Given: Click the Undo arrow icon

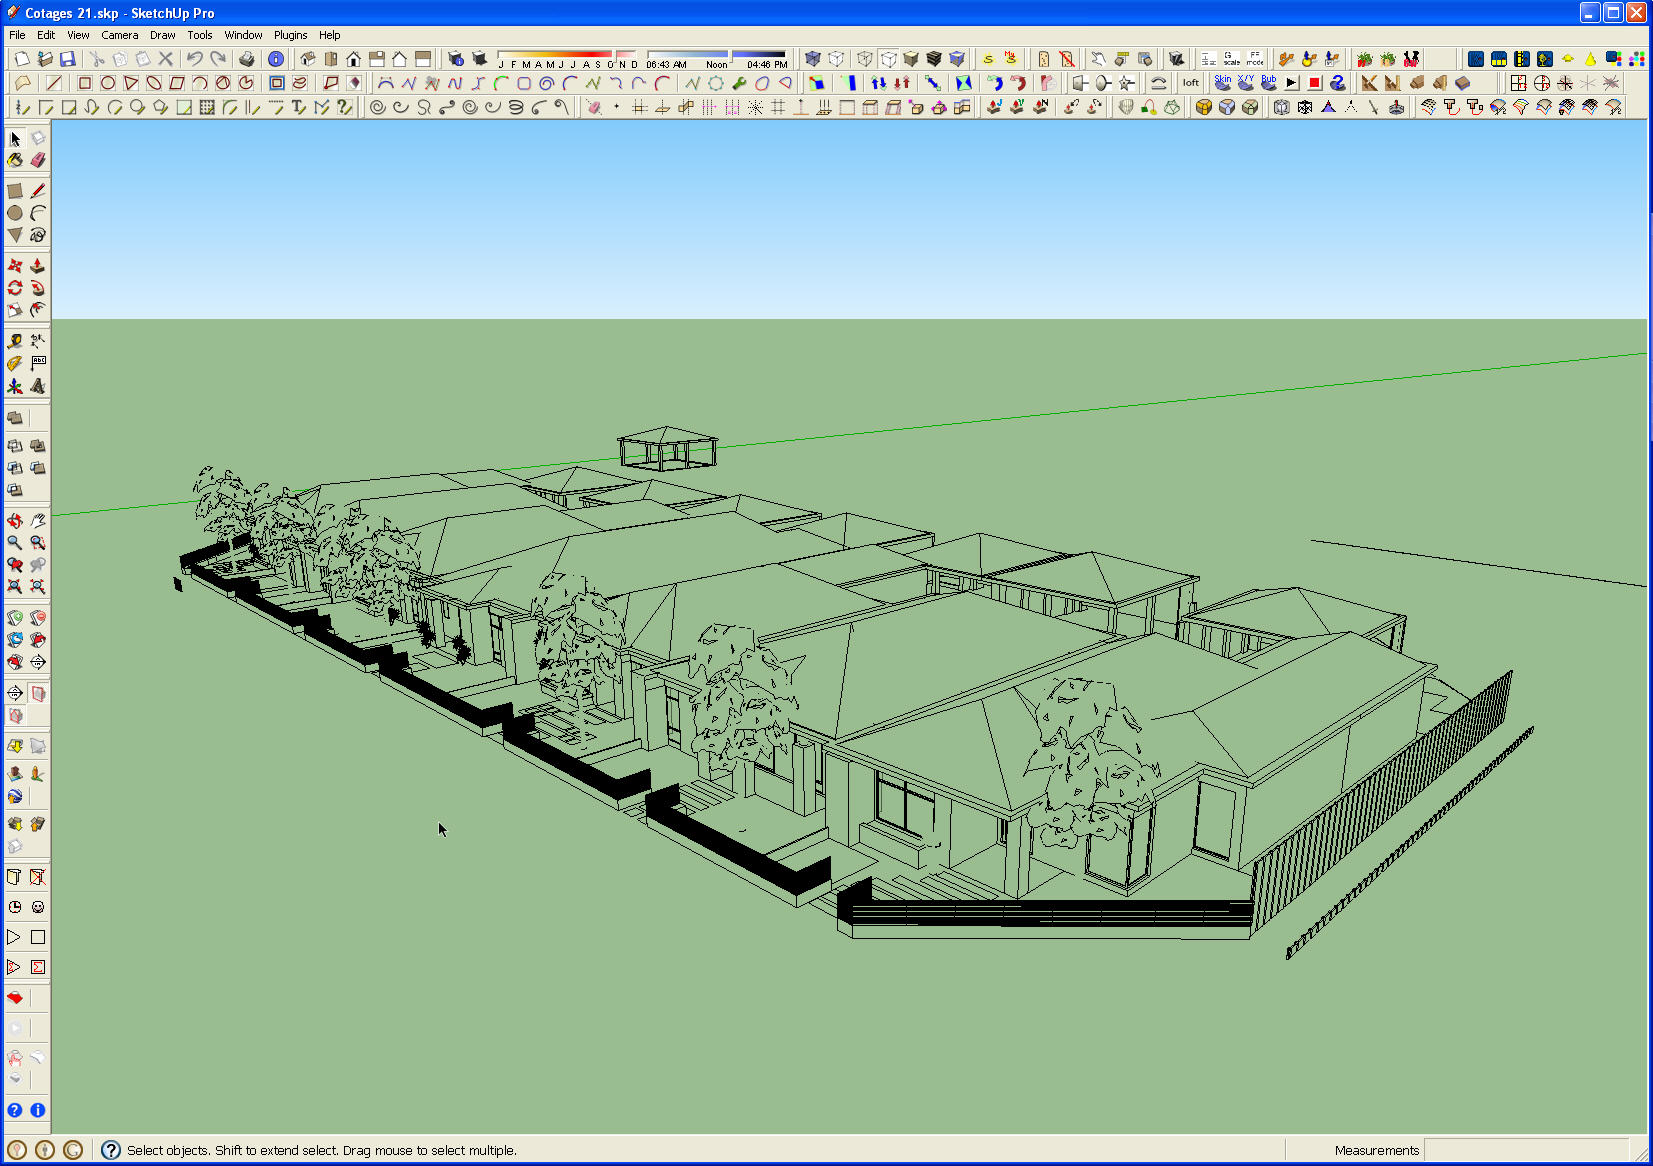Looking at the screenshot, I should coord(195,59).
